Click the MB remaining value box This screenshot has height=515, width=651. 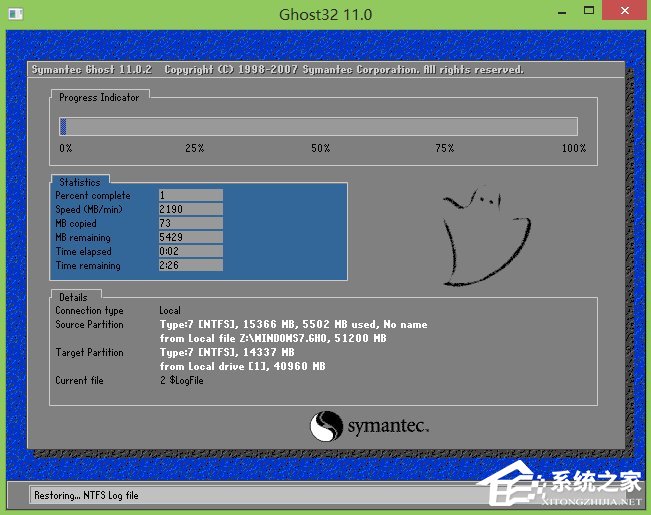(x=190, y=237)
